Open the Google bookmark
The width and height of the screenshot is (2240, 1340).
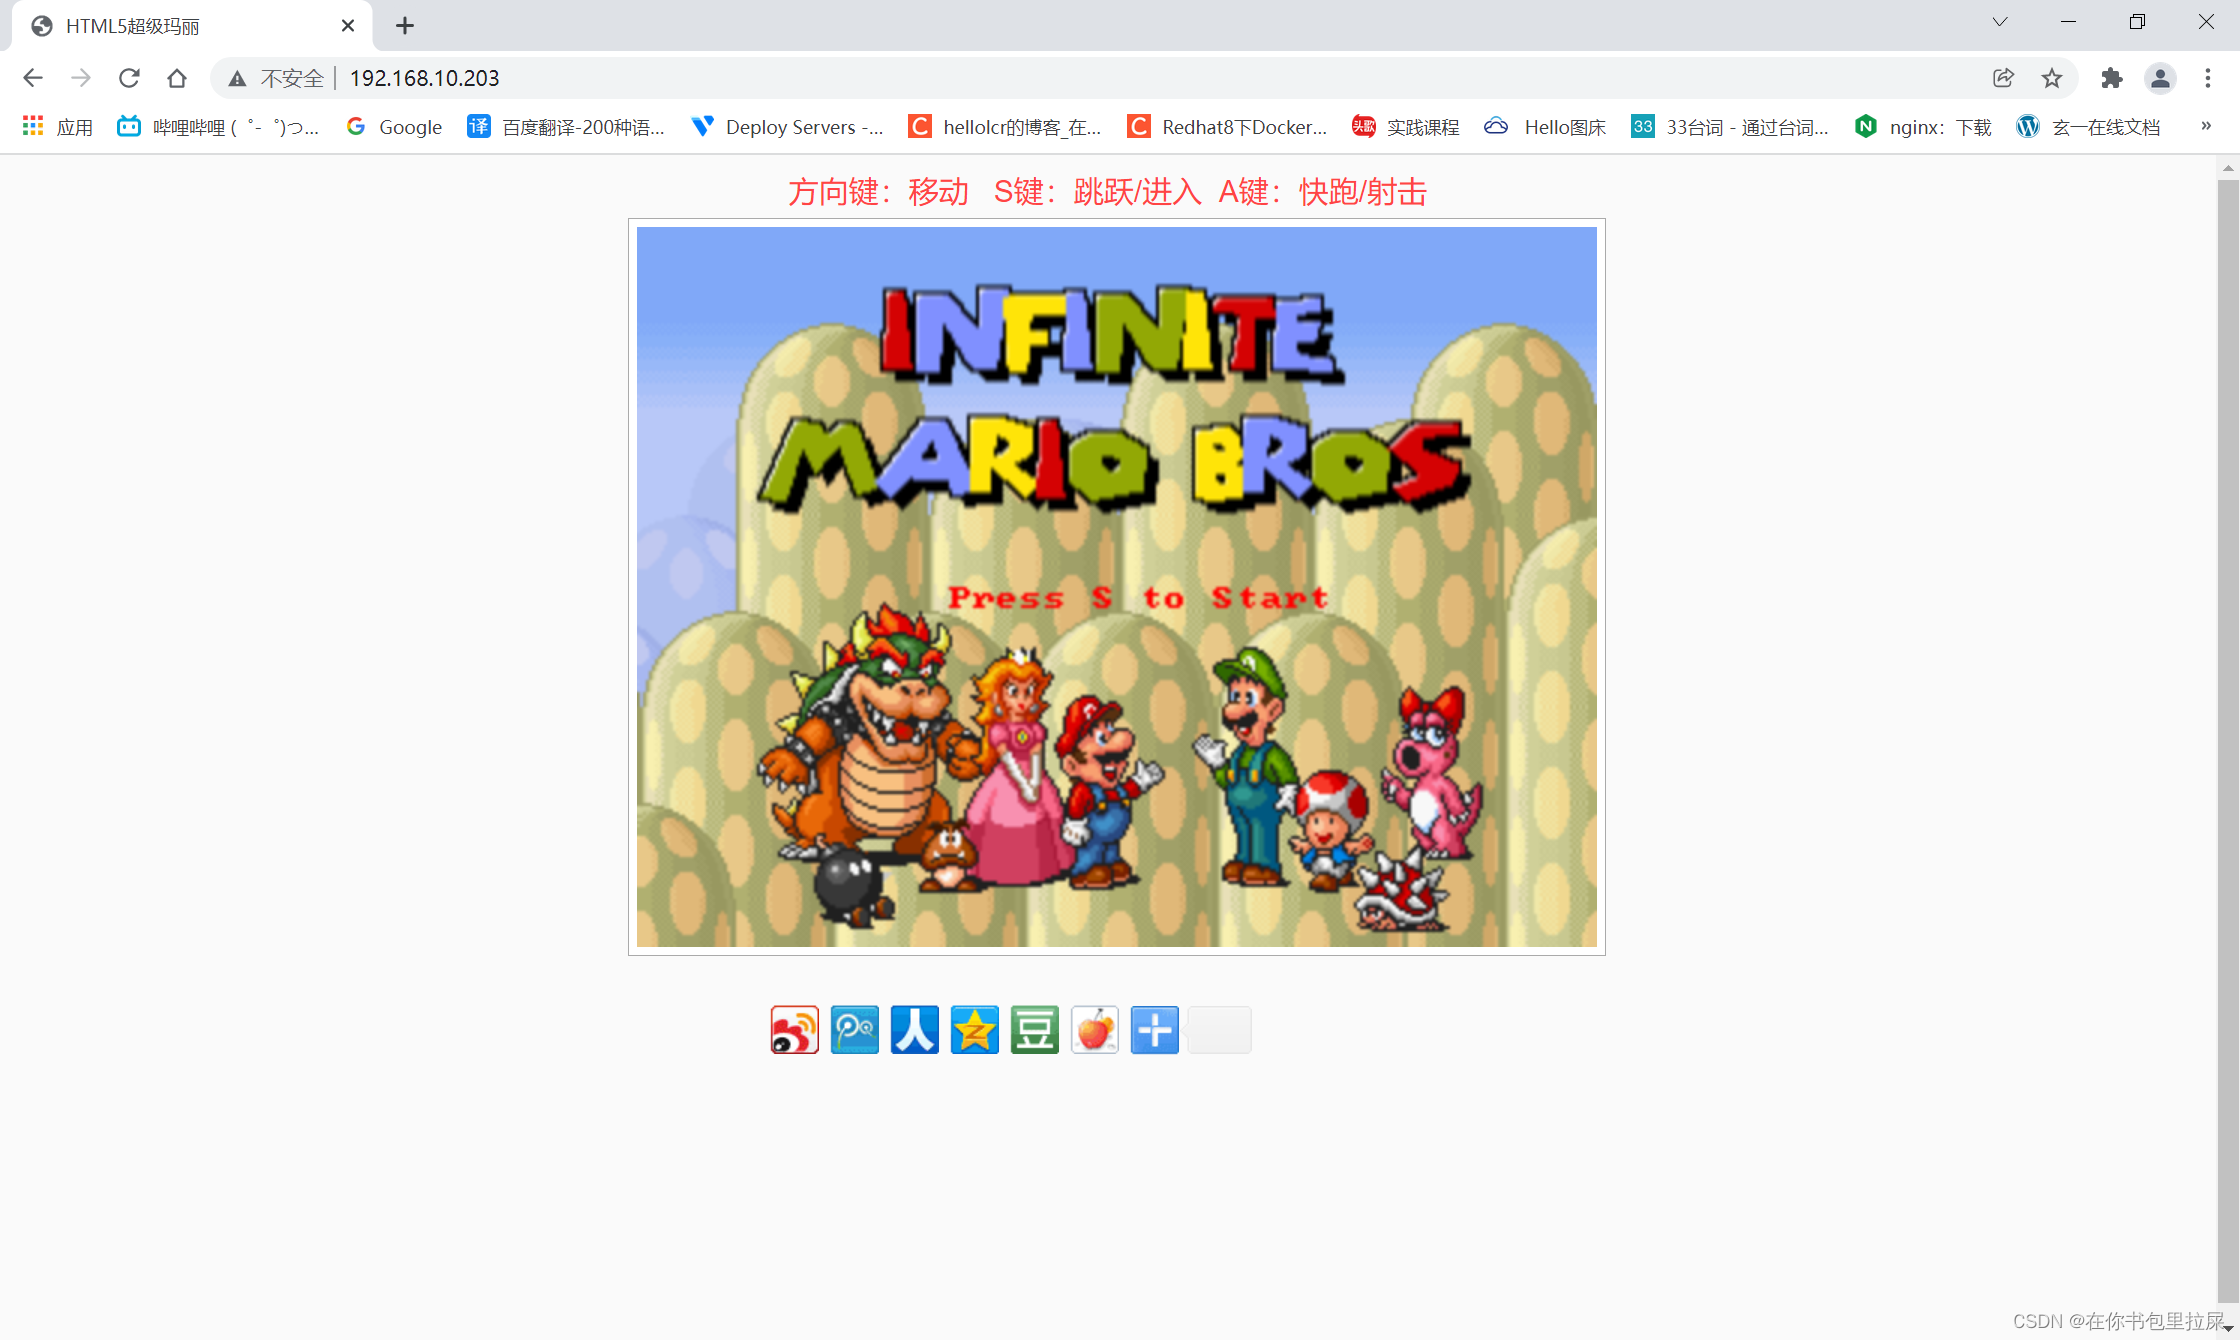(395, 127)
